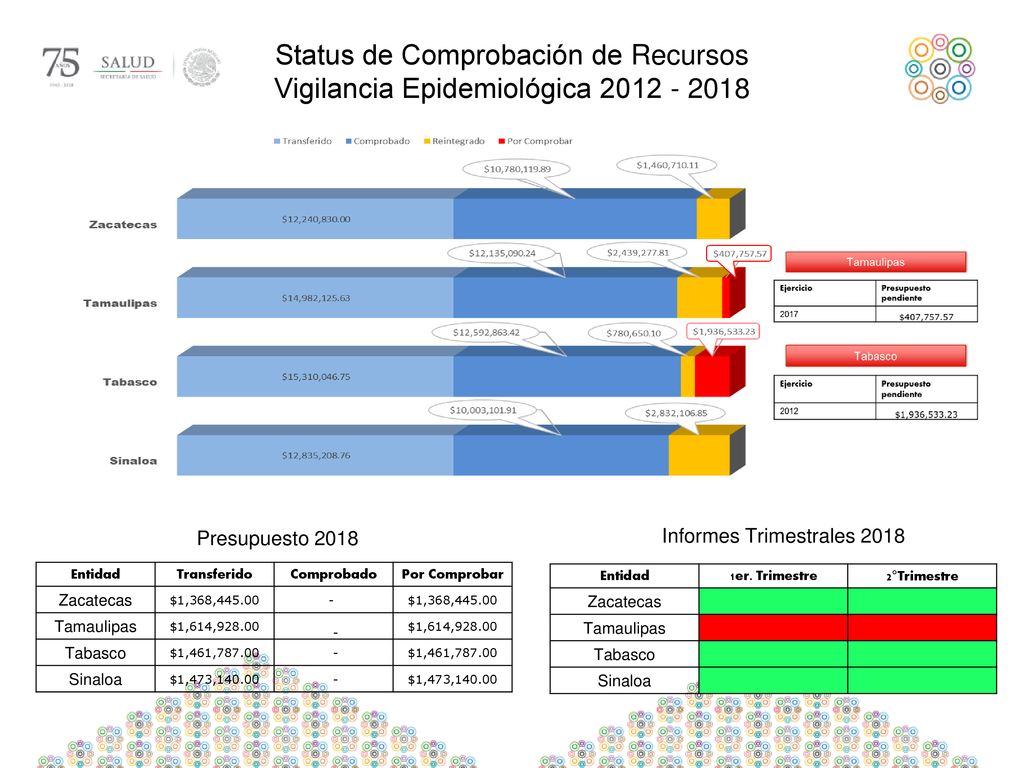The image size is (1024, 768).
Task: Click the 1er. Trimestre column header
Action: click(x=773, y=576)
